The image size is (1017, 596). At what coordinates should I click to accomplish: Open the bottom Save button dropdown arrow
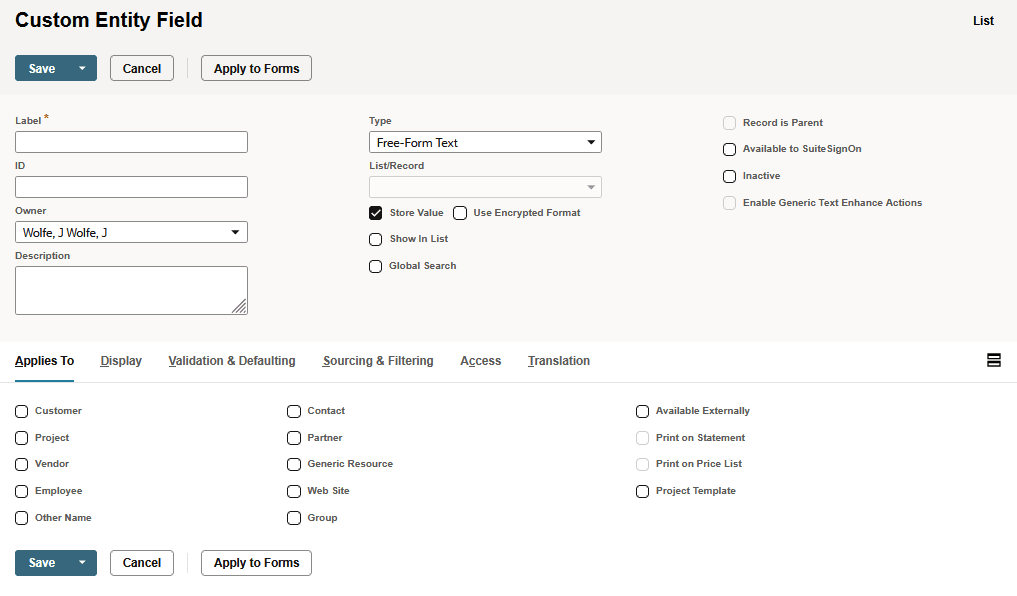(82, 562)
